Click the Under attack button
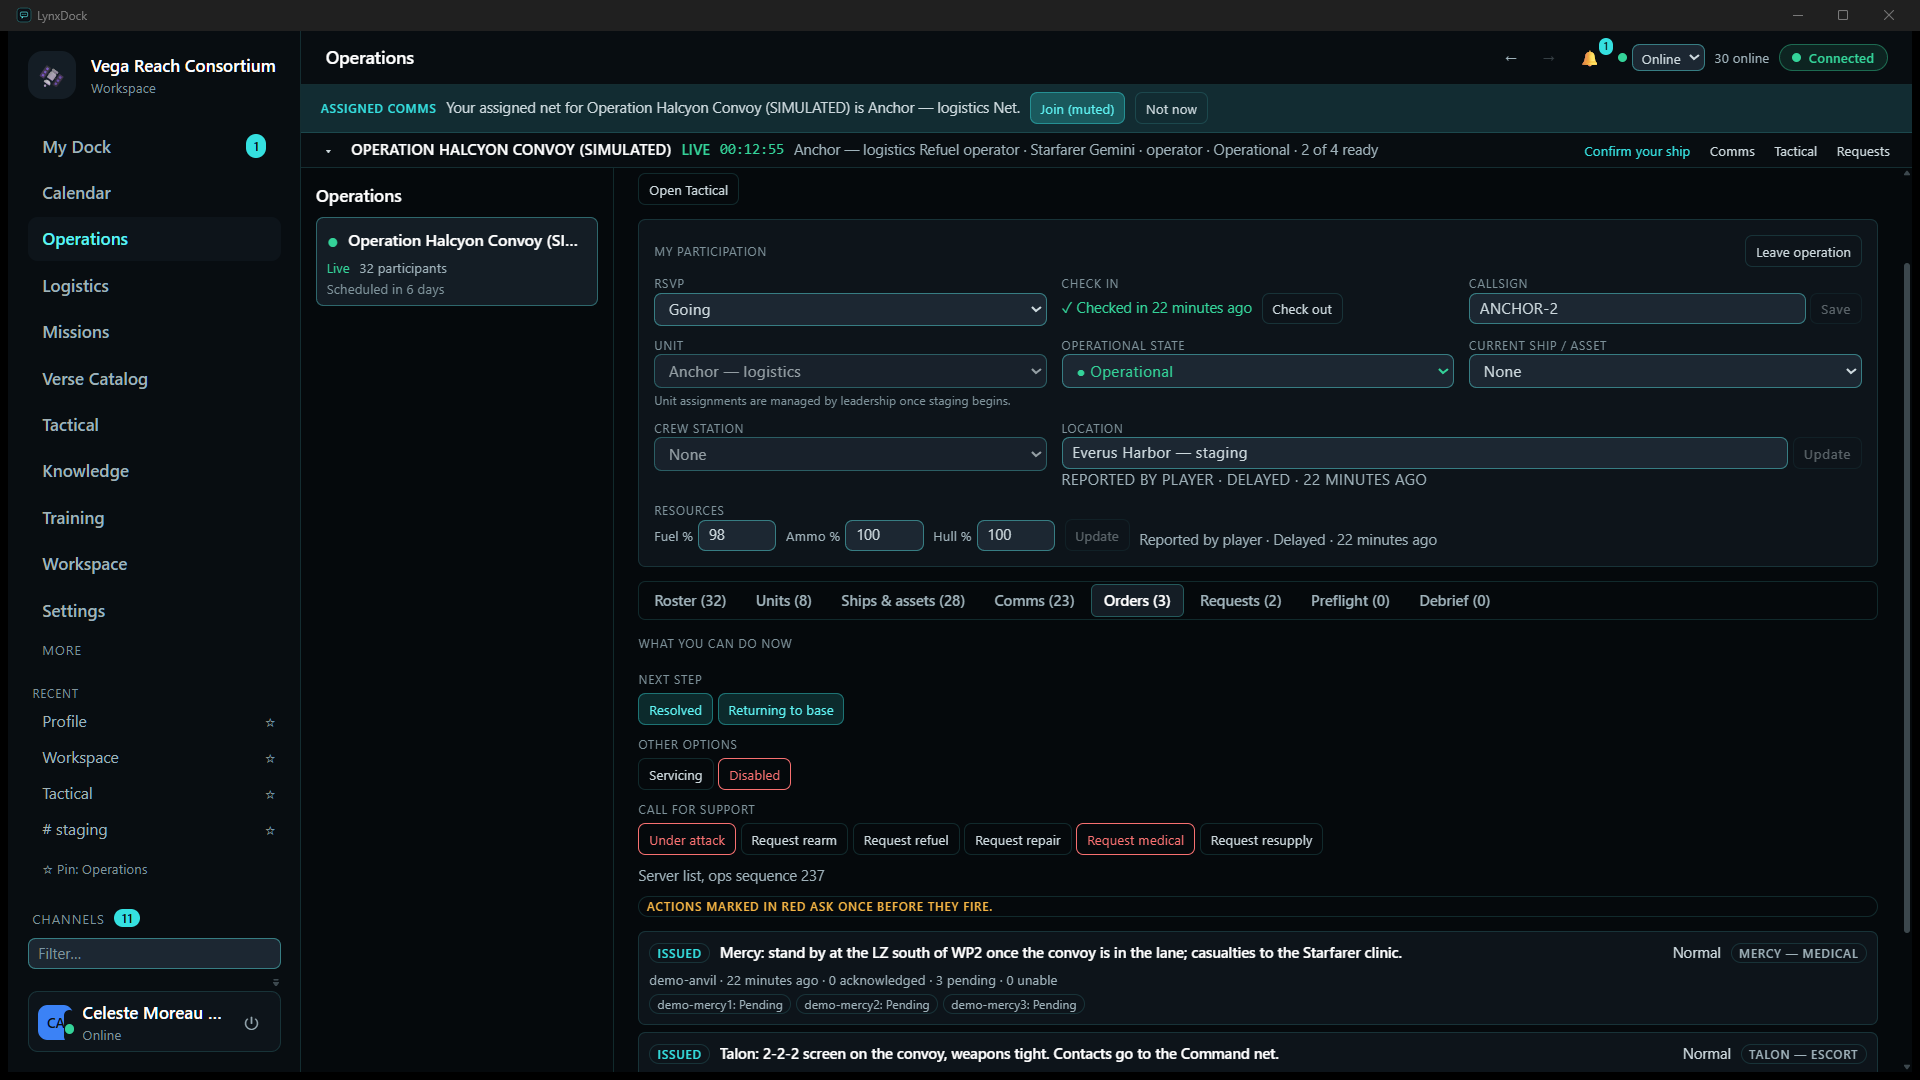This screenshot has height=1080, width=1920. click(x=686, y=840)
